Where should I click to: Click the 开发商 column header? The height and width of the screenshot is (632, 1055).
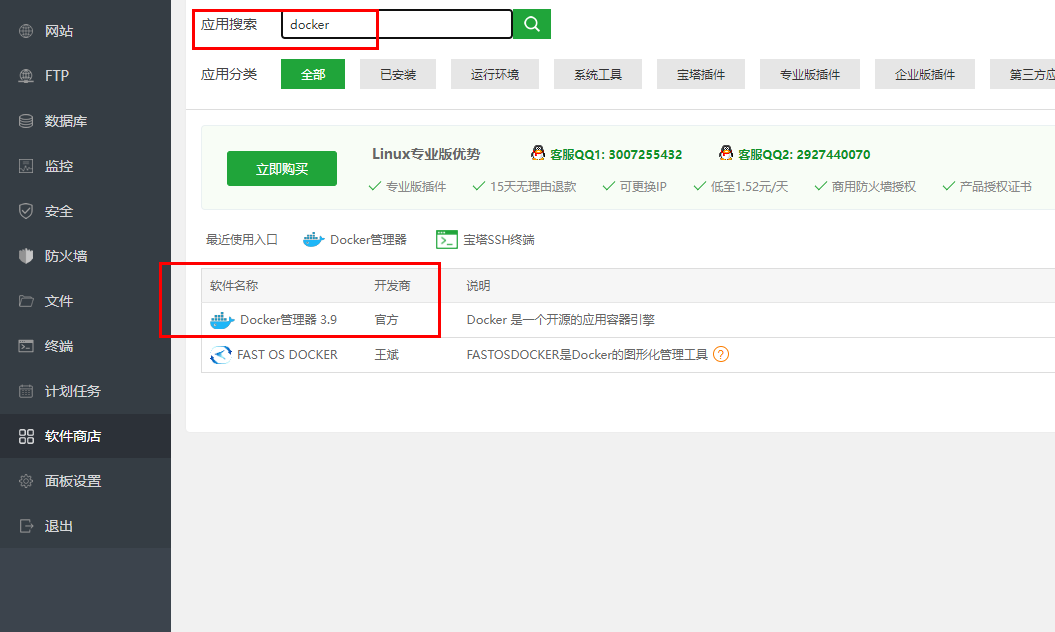(392, 285)
